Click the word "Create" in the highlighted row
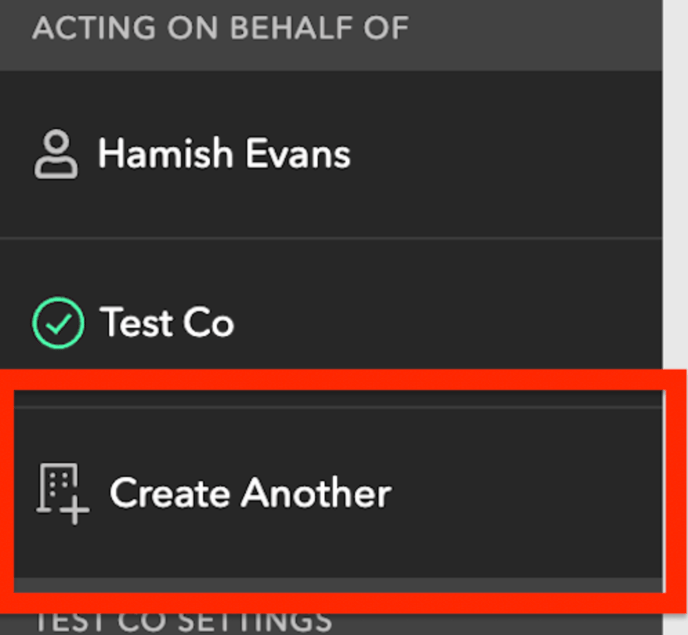688x635 pixels. pyautogui.click(x=170, y=493)
